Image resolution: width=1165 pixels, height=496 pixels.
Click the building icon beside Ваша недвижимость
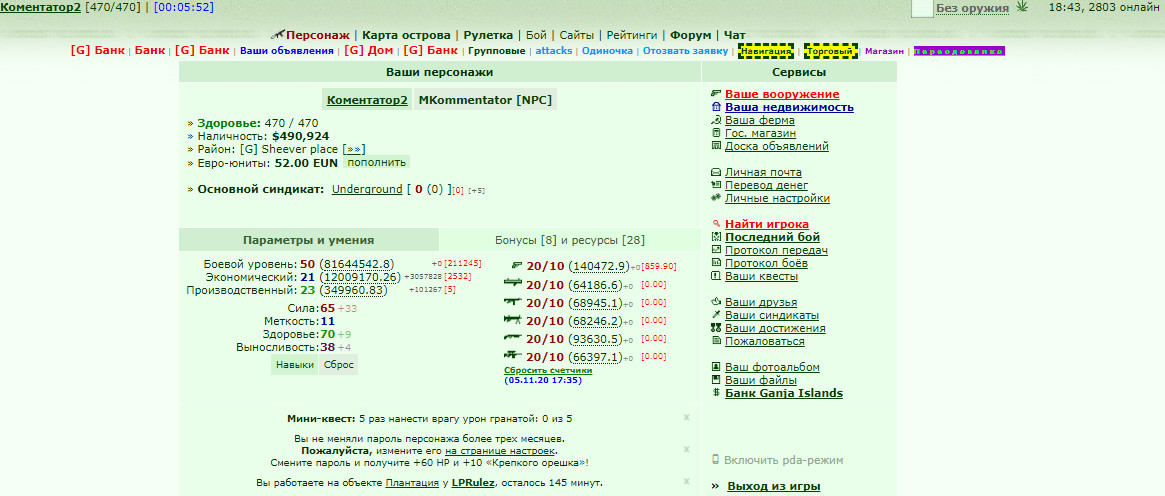click(716, 107)
